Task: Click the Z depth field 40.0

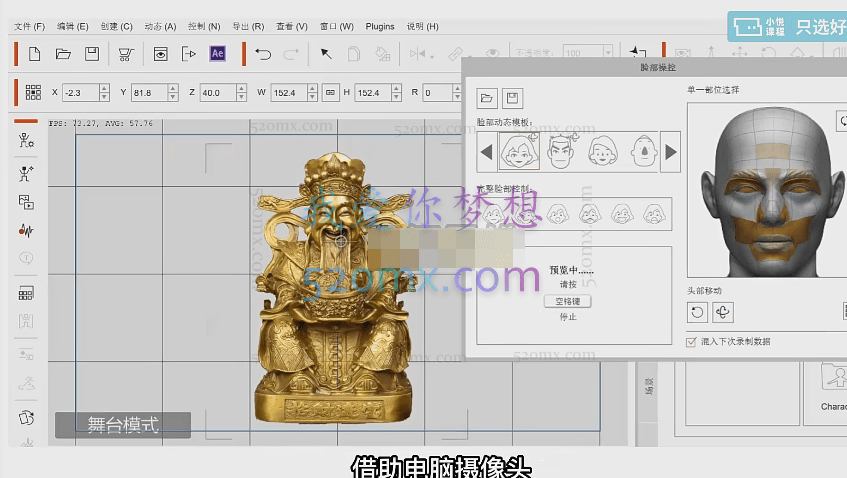Action: point(218,92)
